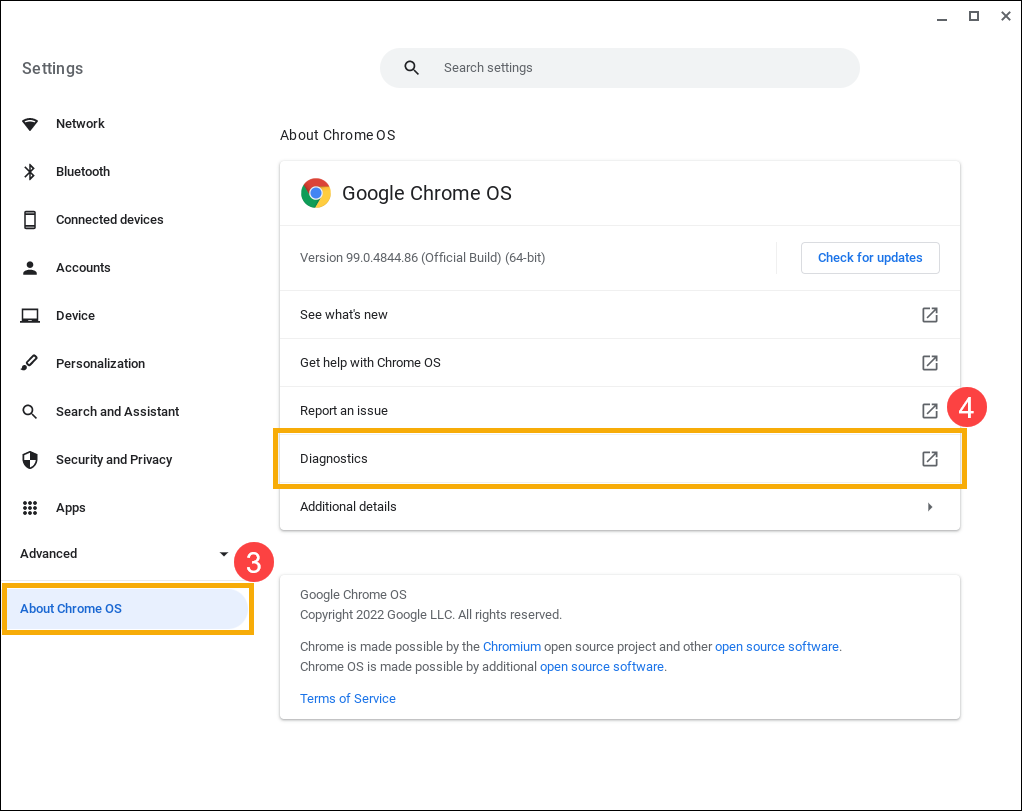The image size is (1022, 811).
Task: Open external link icon for Get help
Action: [929, 362]
